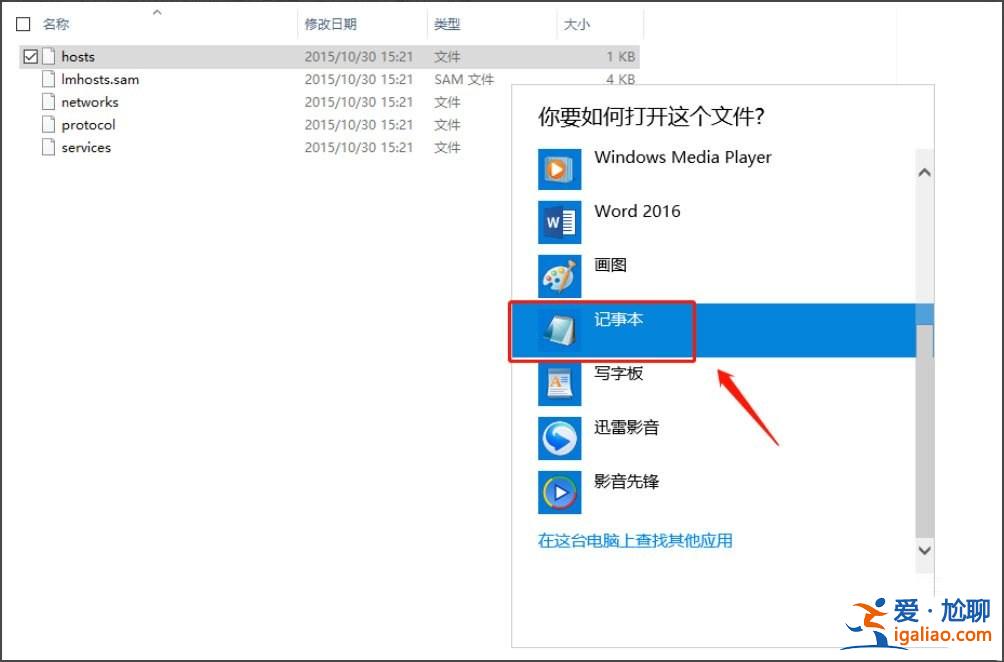The height and width of the screenshot is (662, 1004).
Task: Select the services file in the list
Action: click(x=85, y=147)
